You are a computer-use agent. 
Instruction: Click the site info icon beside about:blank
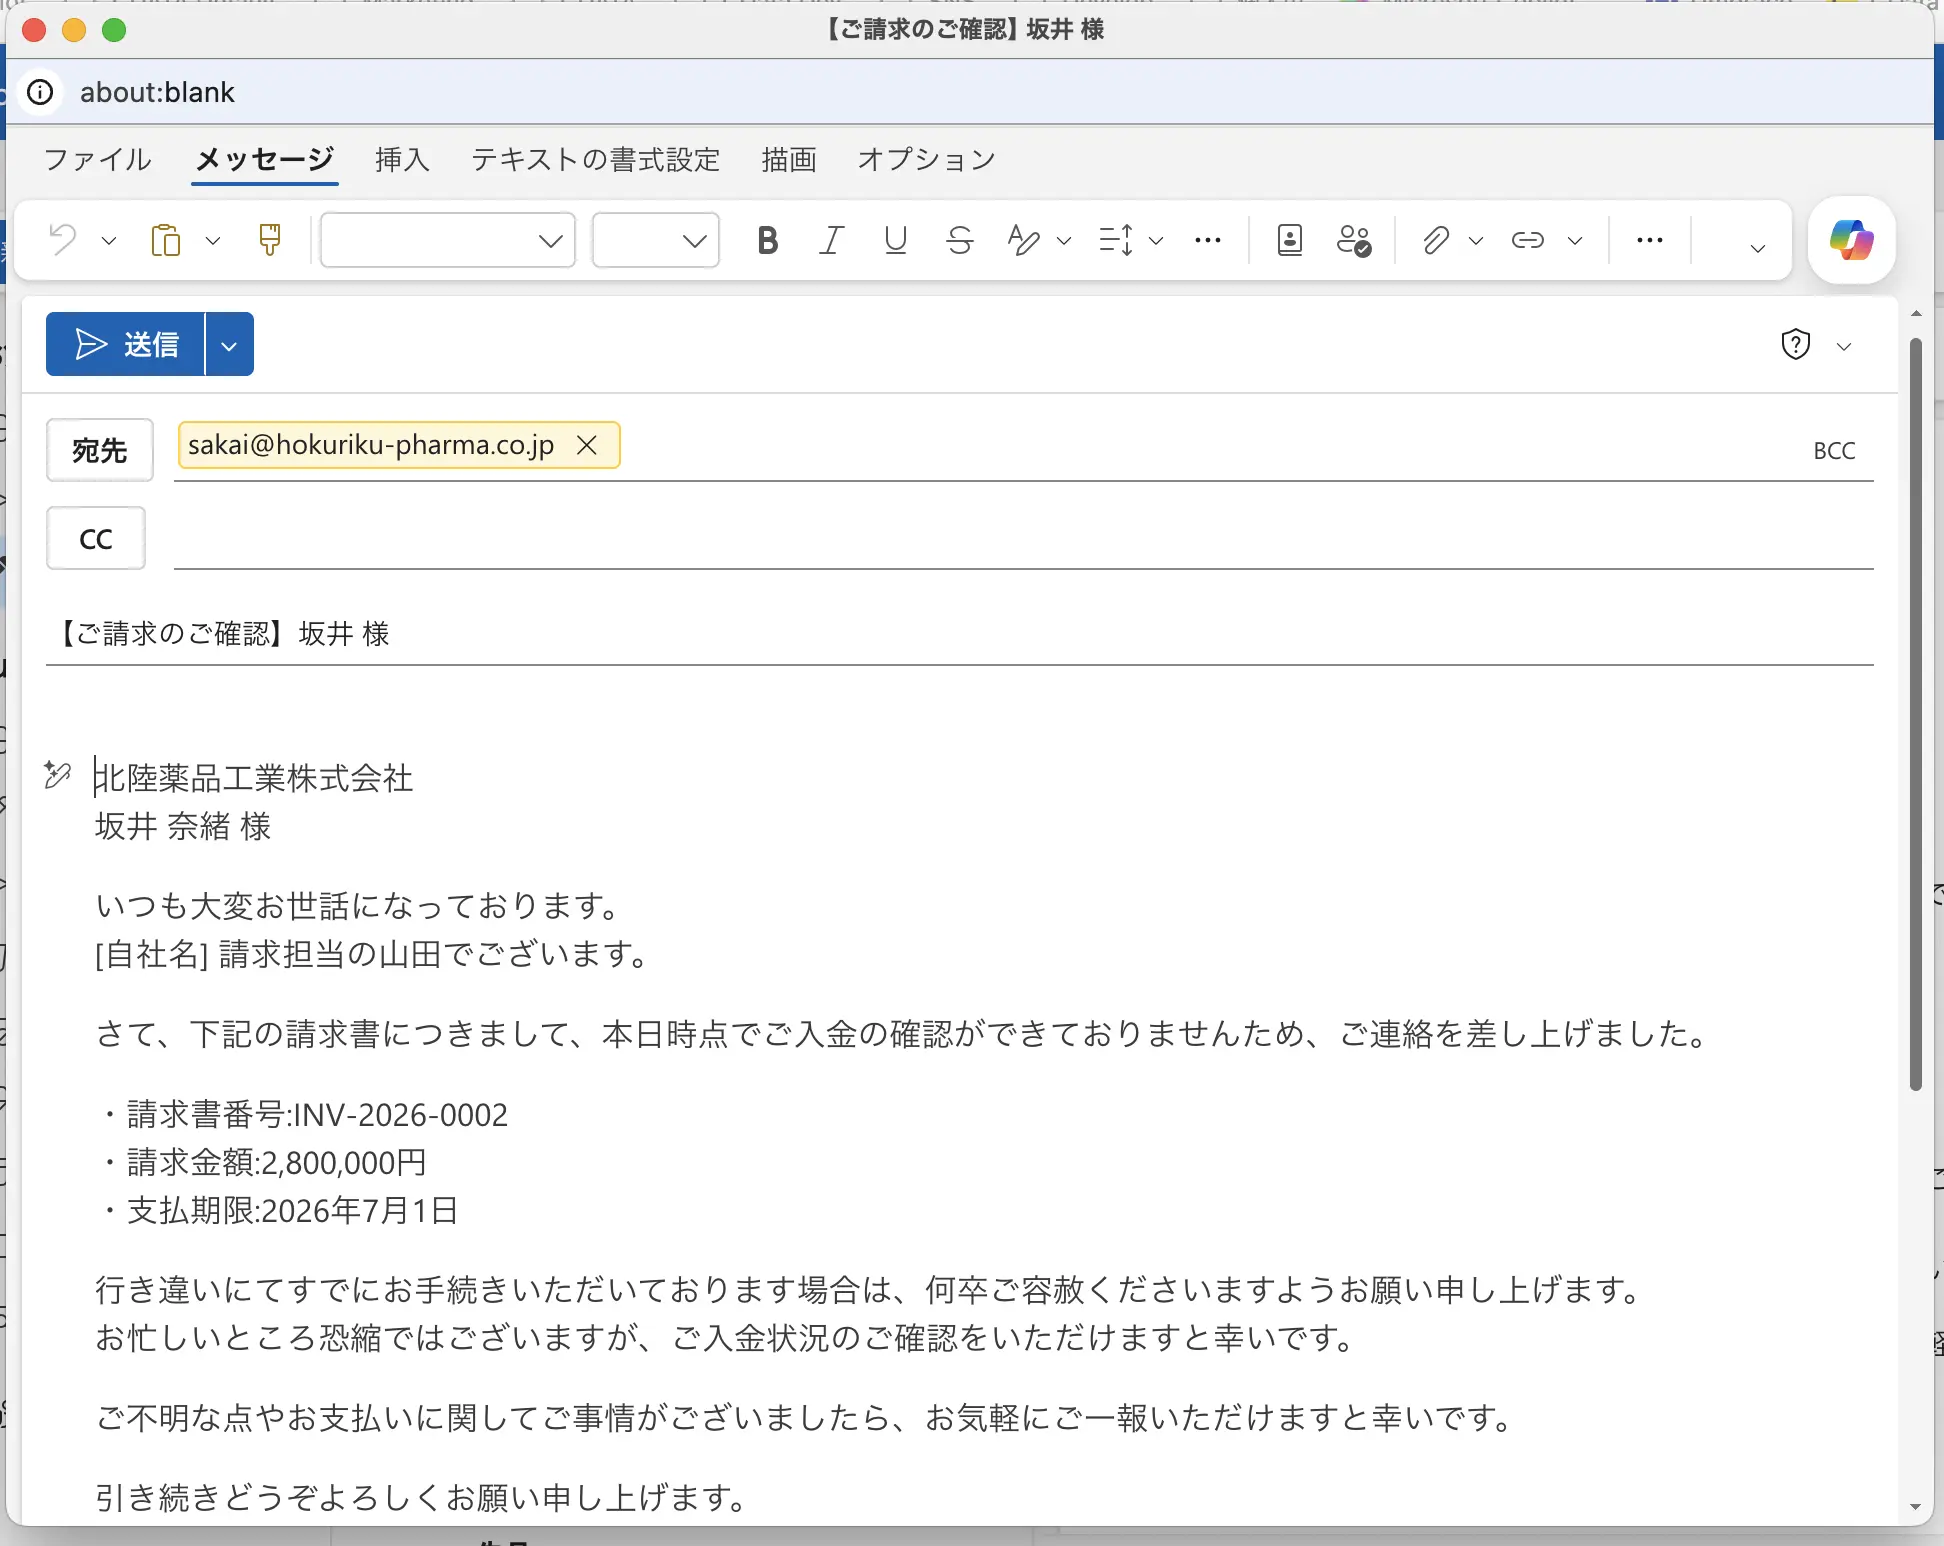[x=40, y=92]
